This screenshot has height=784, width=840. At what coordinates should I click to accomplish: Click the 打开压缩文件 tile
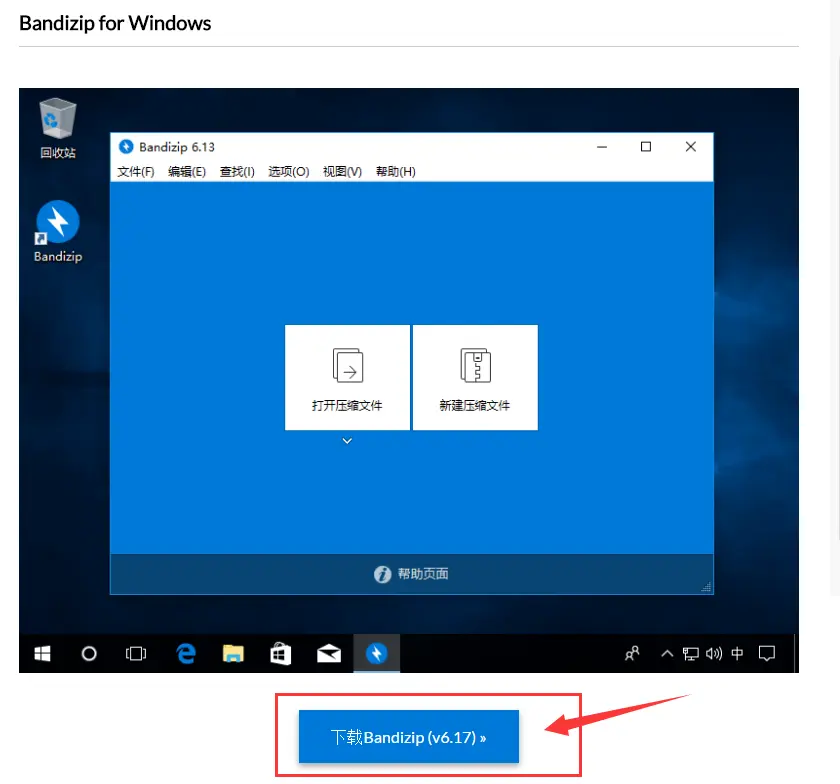(x=347, y=377)
